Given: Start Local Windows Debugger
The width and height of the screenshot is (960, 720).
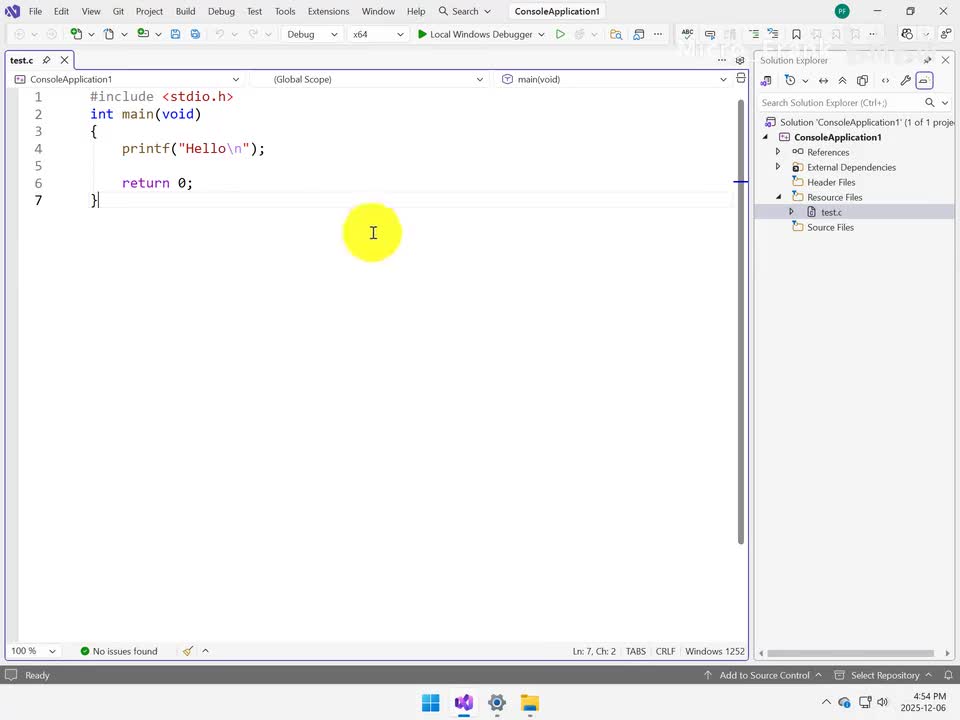Looking at the screenshot, I should (x=474, y=34).
